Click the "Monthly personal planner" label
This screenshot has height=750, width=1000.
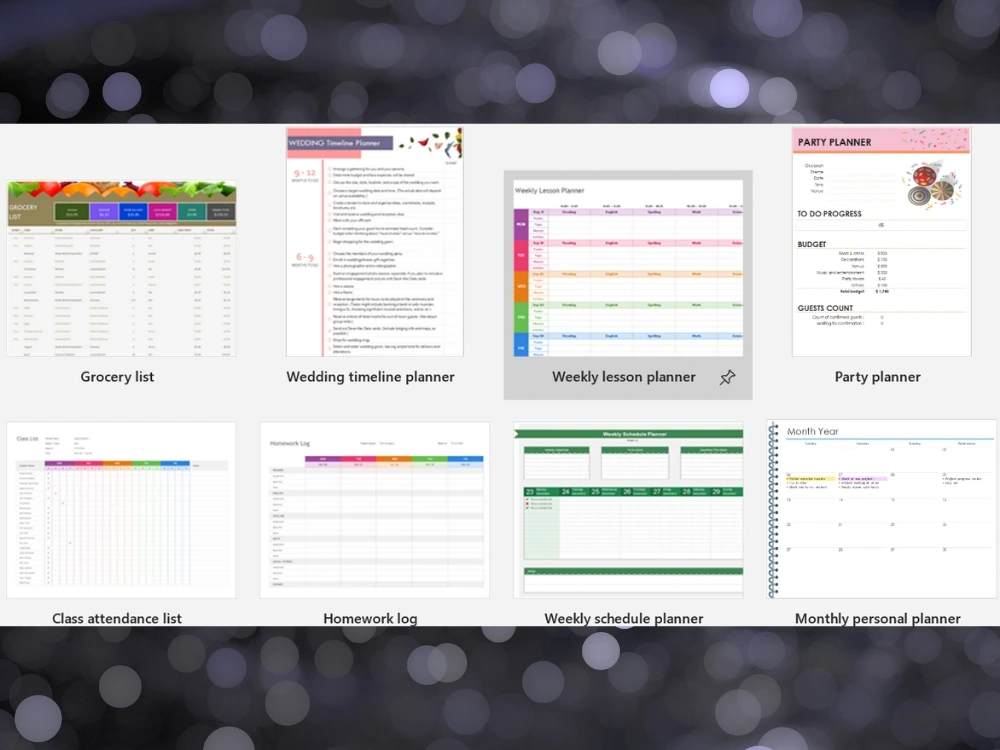[x=878, y=618]
